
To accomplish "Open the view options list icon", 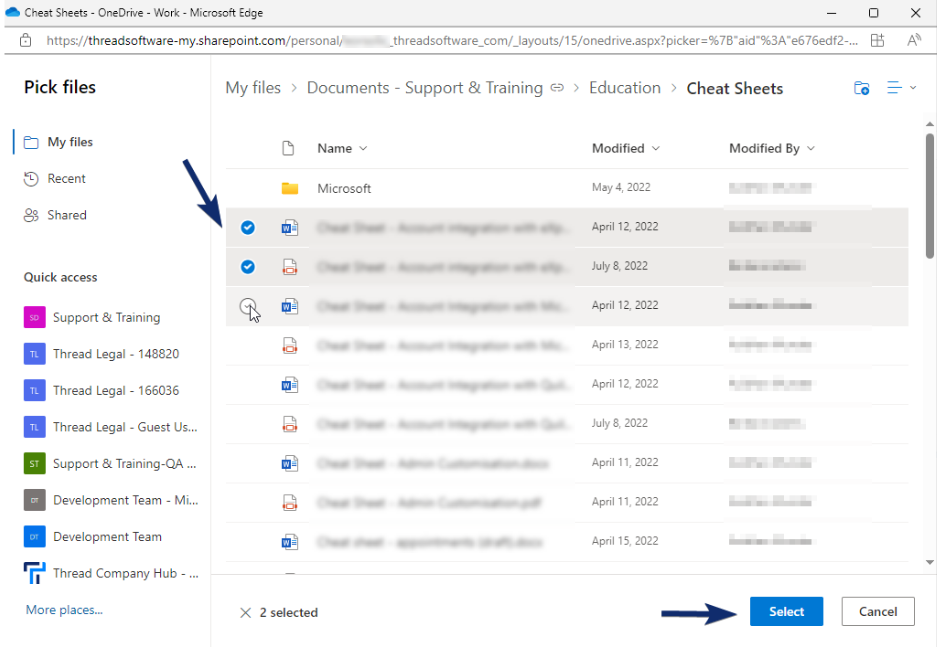I will coord(894,88).
